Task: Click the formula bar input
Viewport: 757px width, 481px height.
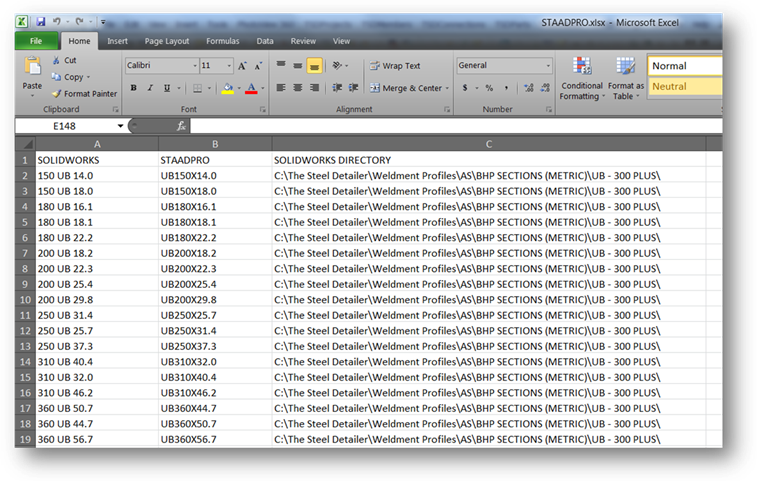Action: pyautogui.click(x=456, y=126)
